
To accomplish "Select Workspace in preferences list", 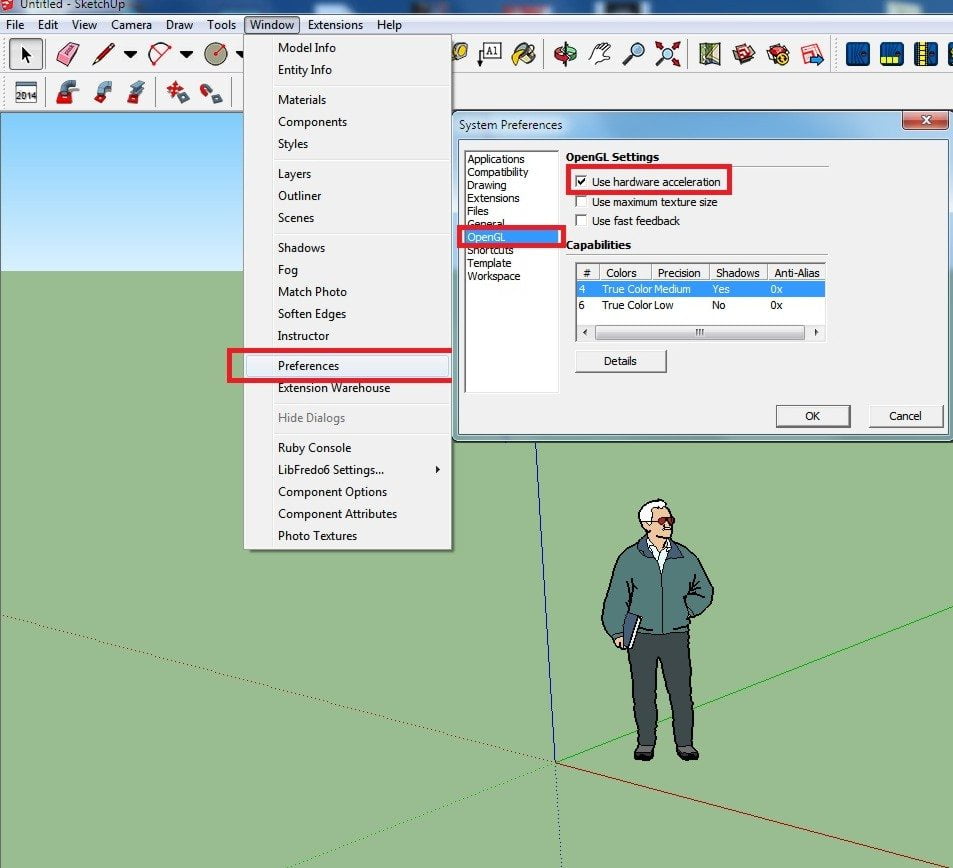I will [494, 275].
